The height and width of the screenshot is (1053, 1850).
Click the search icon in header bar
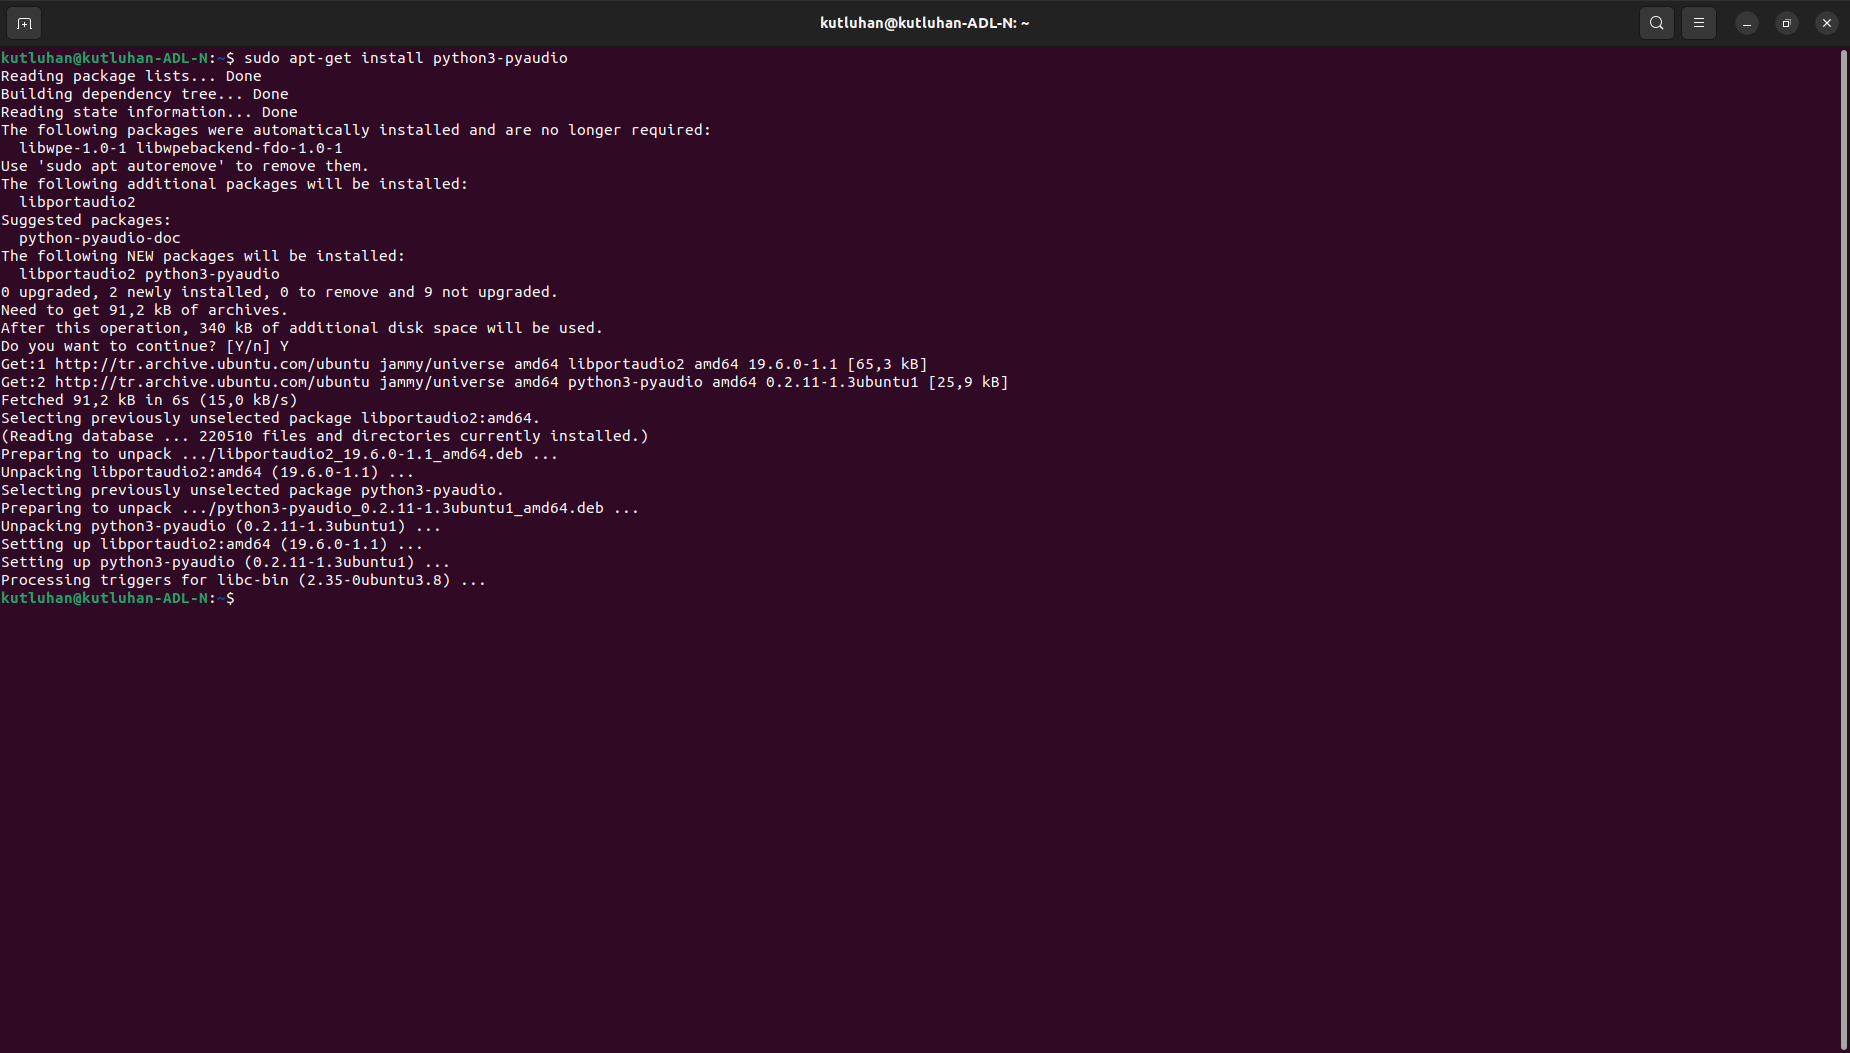point(1656,23)
